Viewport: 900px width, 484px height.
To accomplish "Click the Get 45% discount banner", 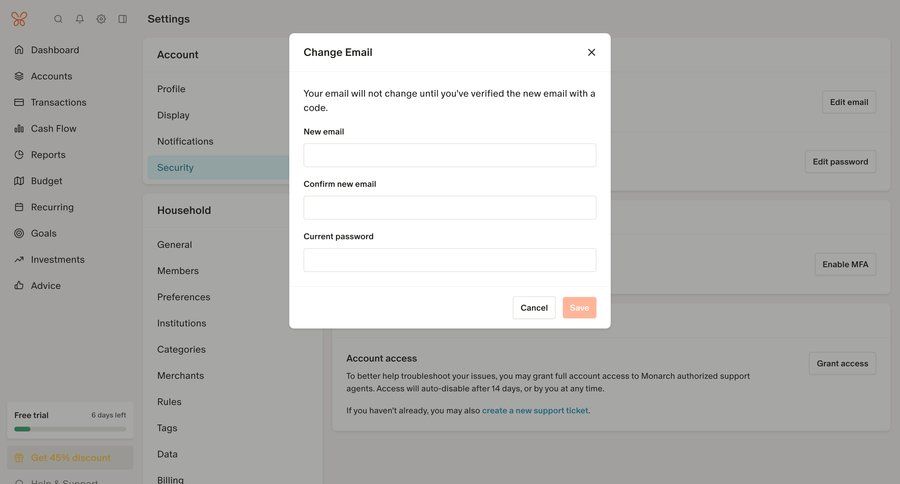I will (x=70, y=458).
